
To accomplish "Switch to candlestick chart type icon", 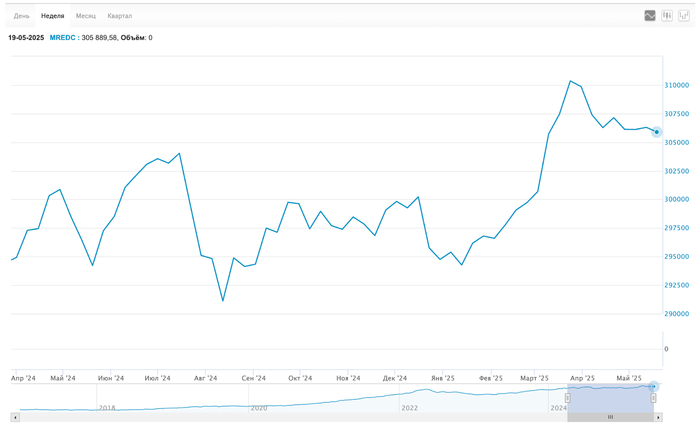I will [667, 16].
